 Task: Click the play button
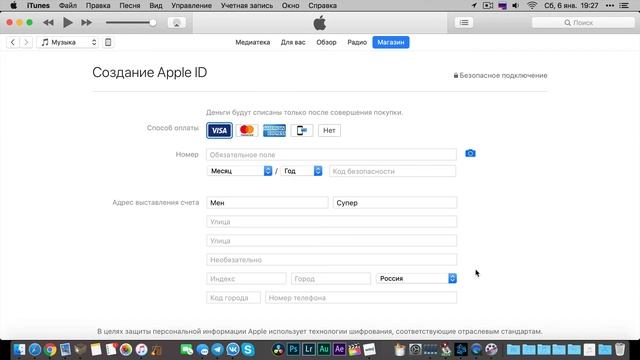point(68,22)
